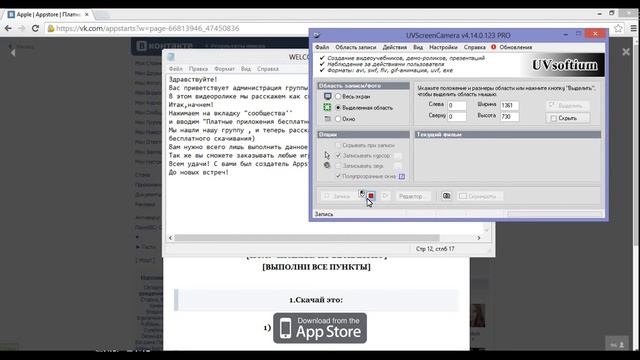This screenshot has width=640, height=360.
Task: Click the Chrome forward arrow
Action: (x=22, y=29)
